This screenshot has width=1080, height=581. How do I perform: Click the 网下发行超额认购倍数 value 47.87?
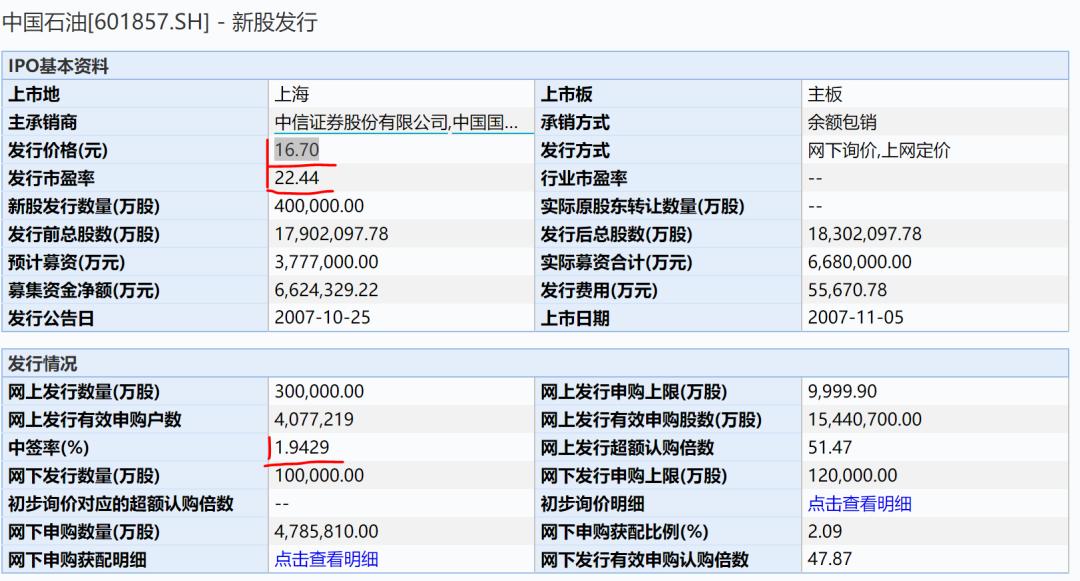click(825, 561)
